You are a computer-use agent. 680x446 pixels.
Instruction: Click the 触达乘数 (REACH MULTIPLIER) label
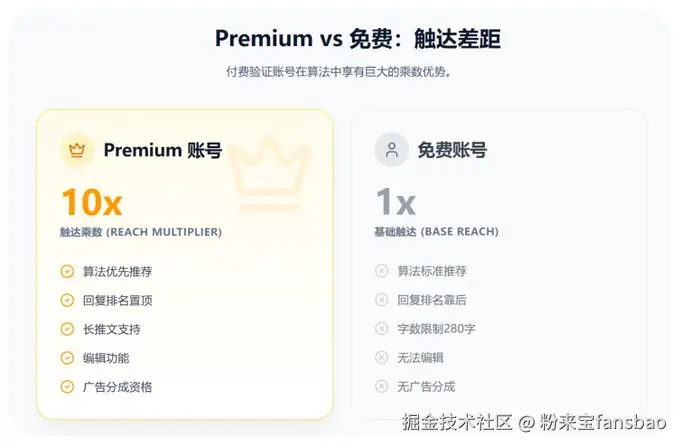[141, 232]
